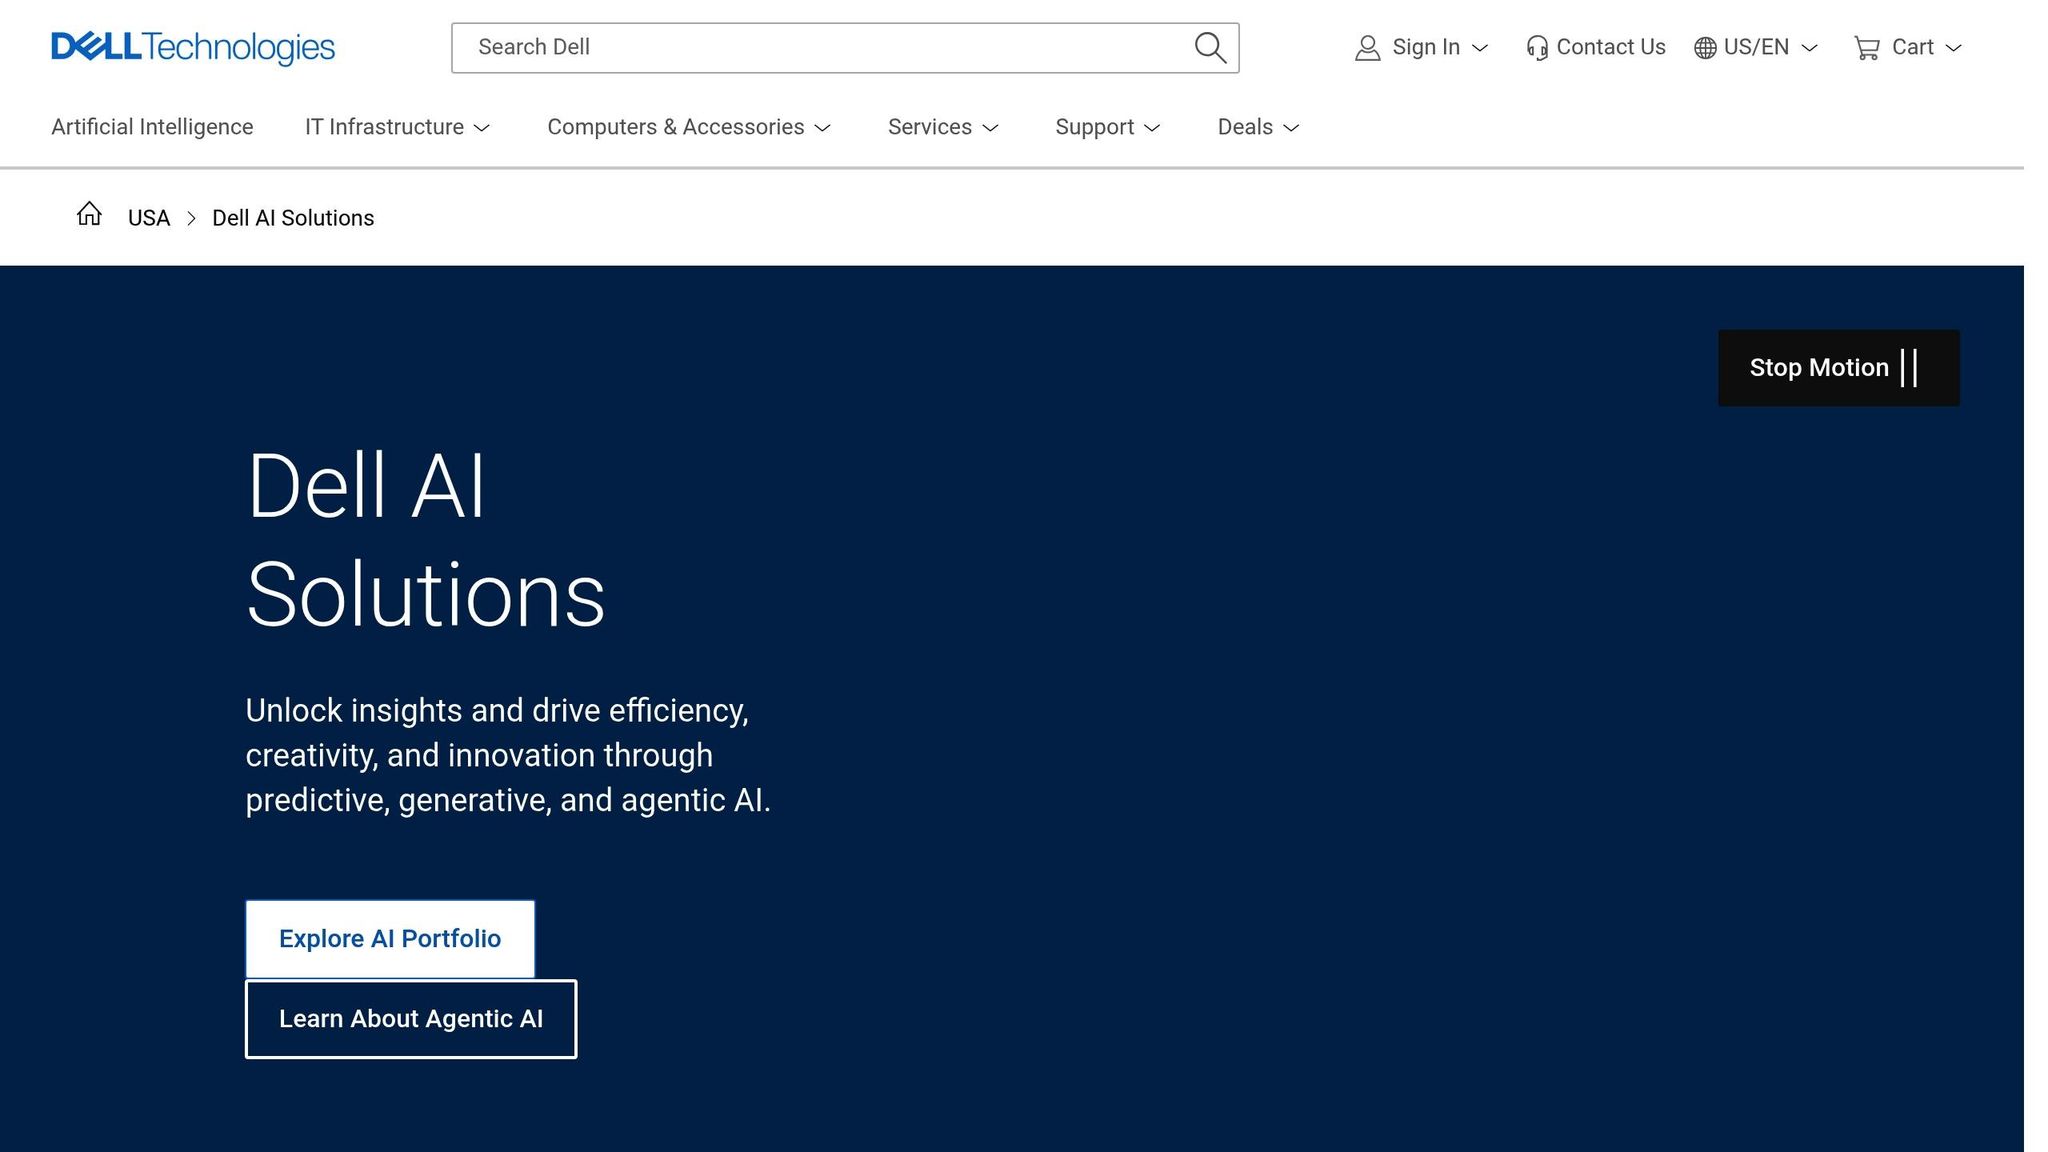Open the Services dropdown menu
The image size is (2048, 1152).
[942, 127]
